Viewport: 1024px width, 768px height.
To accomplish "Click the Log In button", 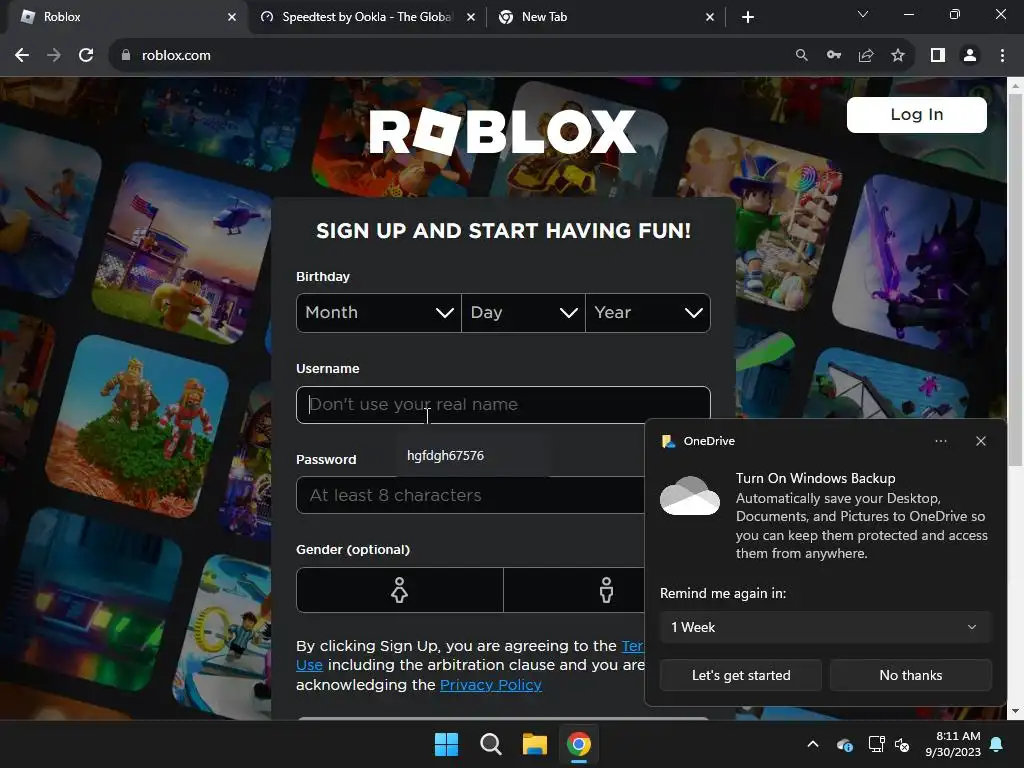I will point(916,115).
